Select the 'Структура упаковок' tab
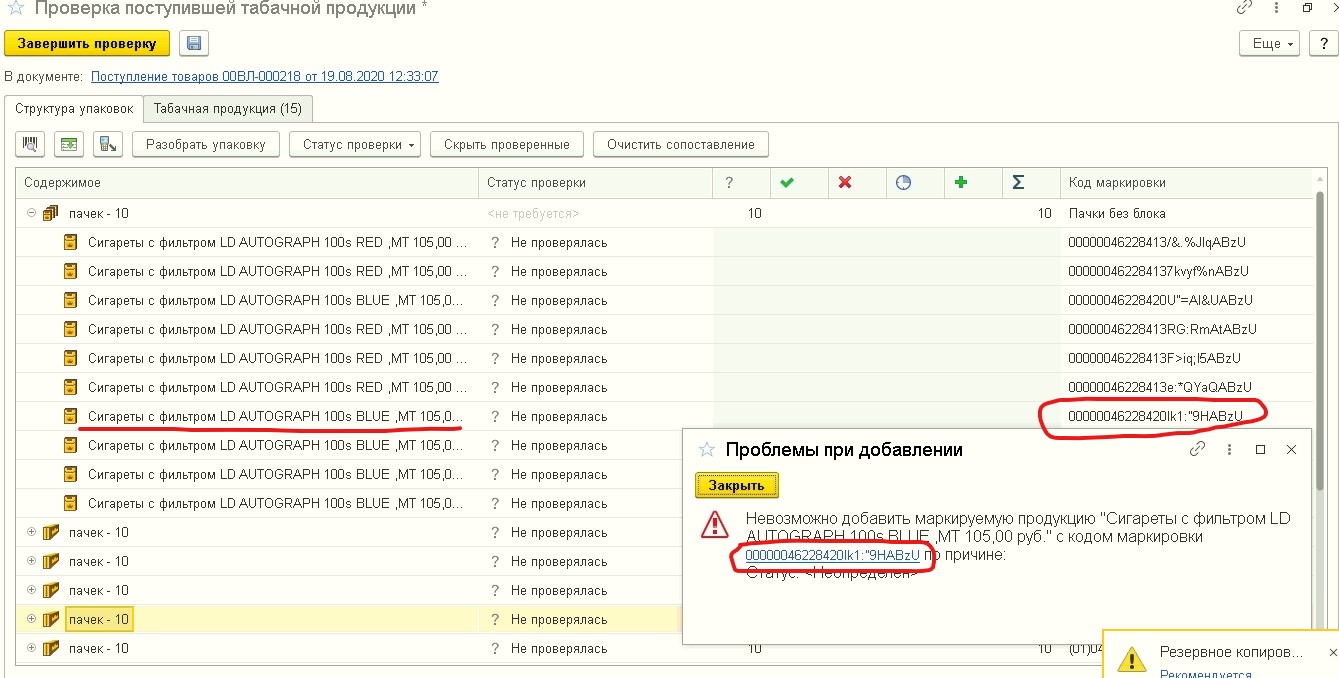The height and width of the screenshot is (678, 1339). (74, 108)
